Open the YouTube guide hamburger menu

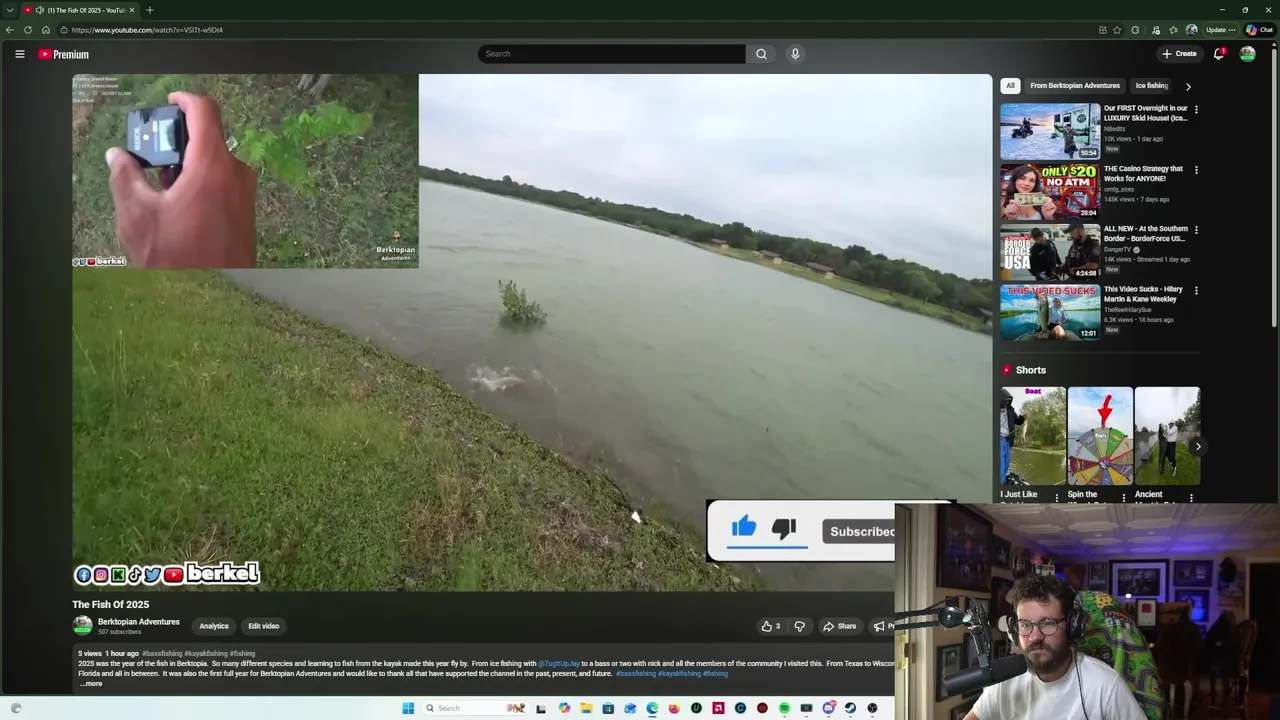tap(19, 54)
